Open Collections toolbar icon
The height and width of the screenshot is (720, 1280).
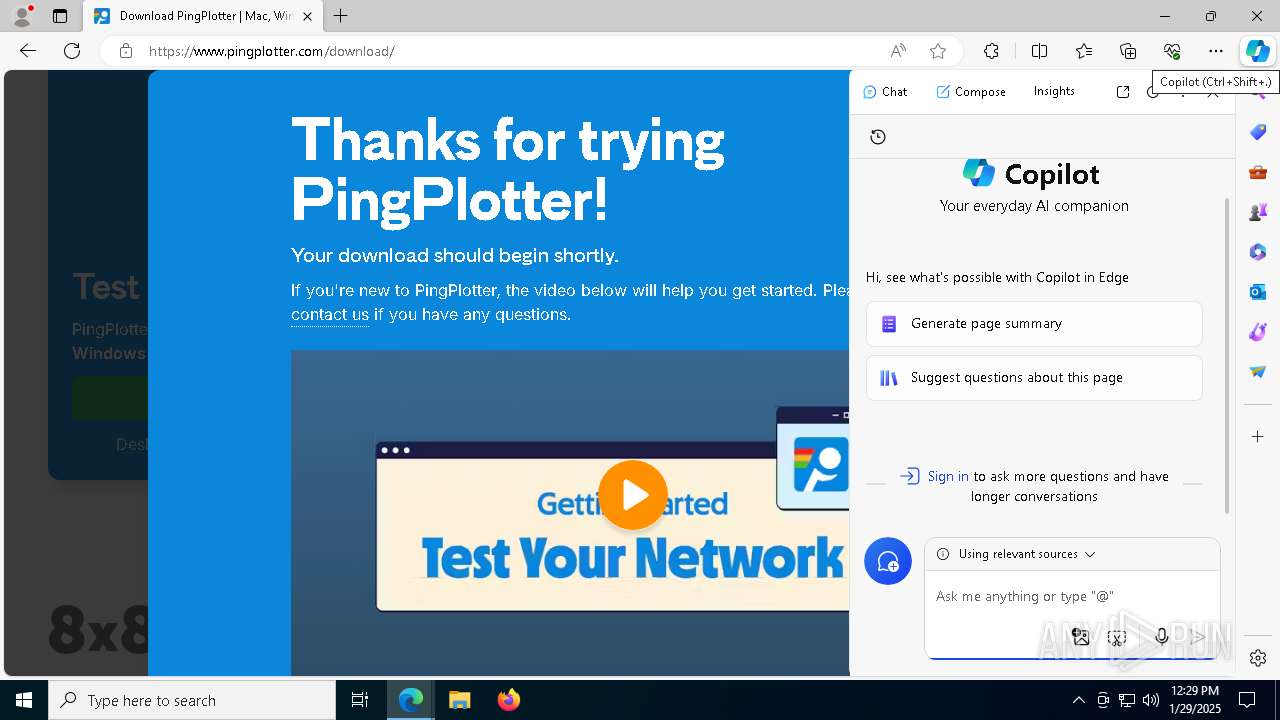pos(1128,51)
